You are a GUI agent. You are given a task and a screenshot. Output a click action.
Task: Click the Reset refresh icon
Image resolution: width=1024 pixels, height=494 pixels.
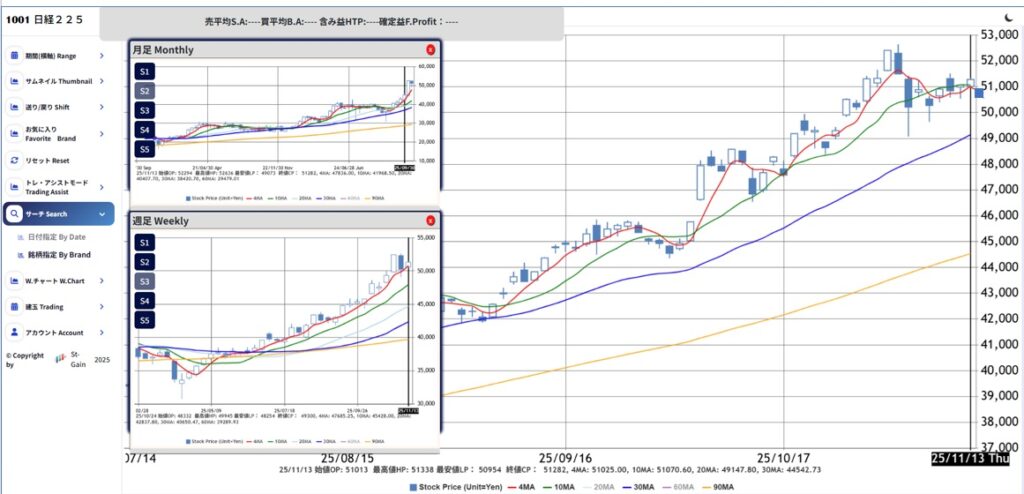coord(15,160)
